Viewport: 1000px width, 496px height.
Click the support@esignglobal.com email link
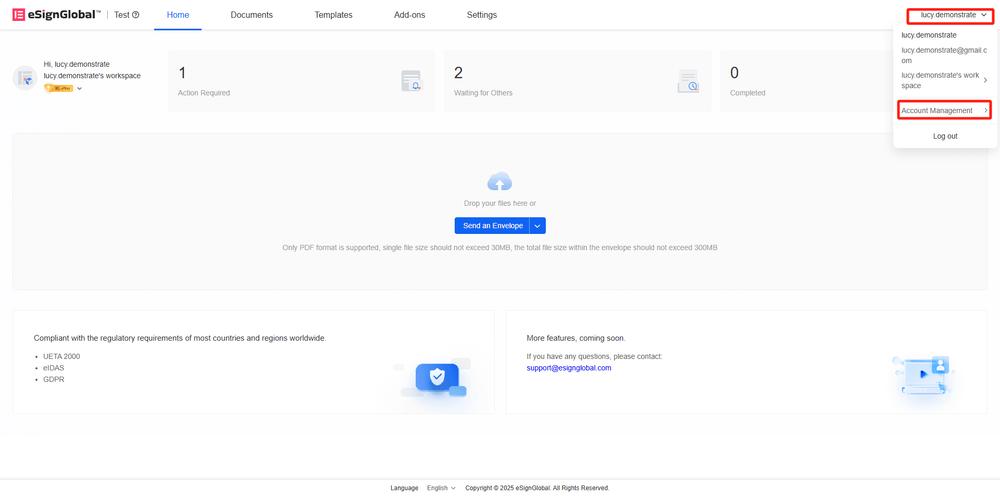tap(569, 368)
